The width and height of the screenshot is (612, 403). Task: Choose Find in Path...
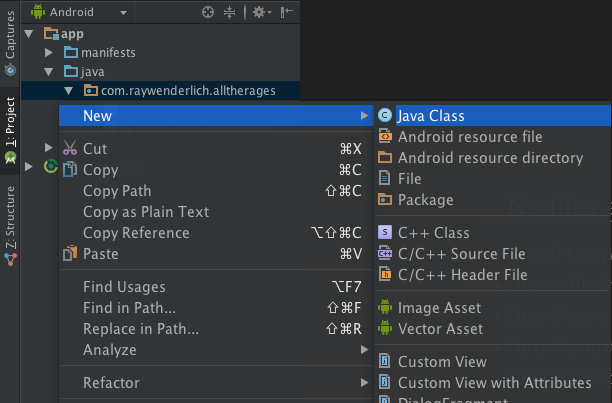(x=216, y=308)
